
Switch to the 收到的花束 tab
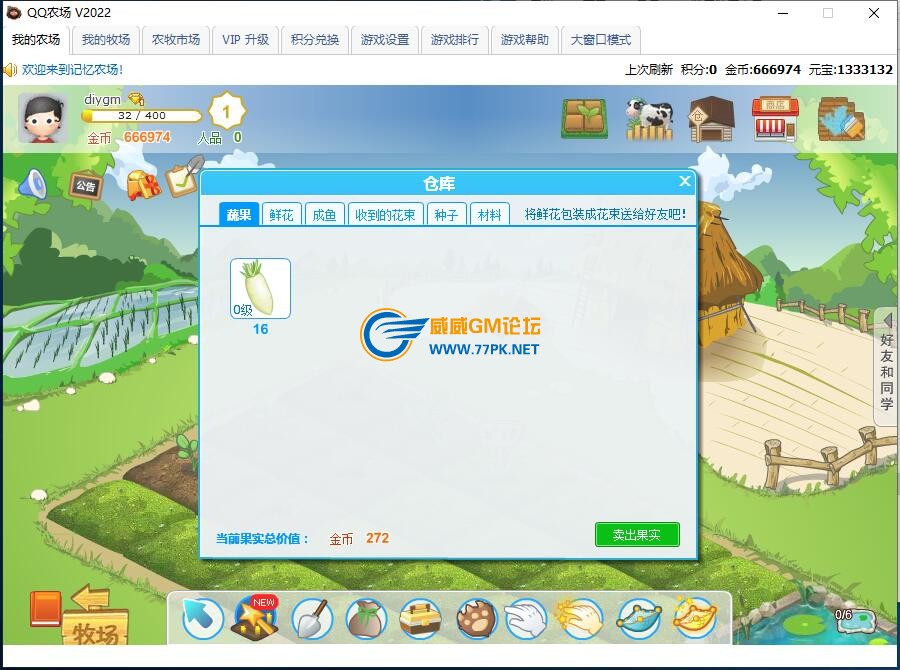pos(385,215)
